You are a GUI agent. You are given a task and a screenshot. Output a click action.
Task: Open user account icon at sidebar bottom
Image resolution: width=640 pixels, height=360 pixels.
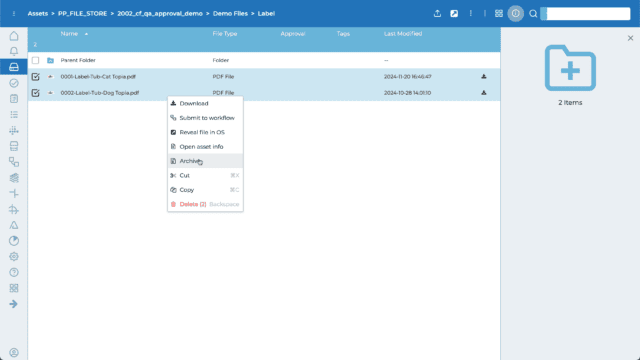click(14, 353)
